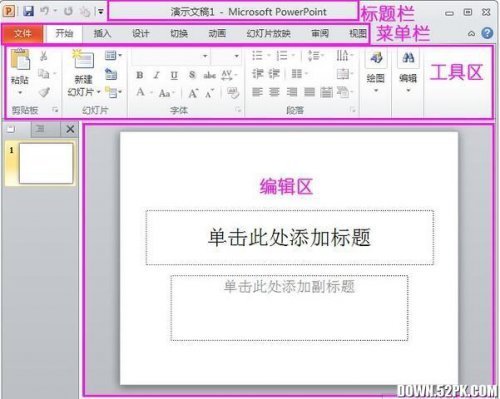Click the Clear Formatting icon

233,93
